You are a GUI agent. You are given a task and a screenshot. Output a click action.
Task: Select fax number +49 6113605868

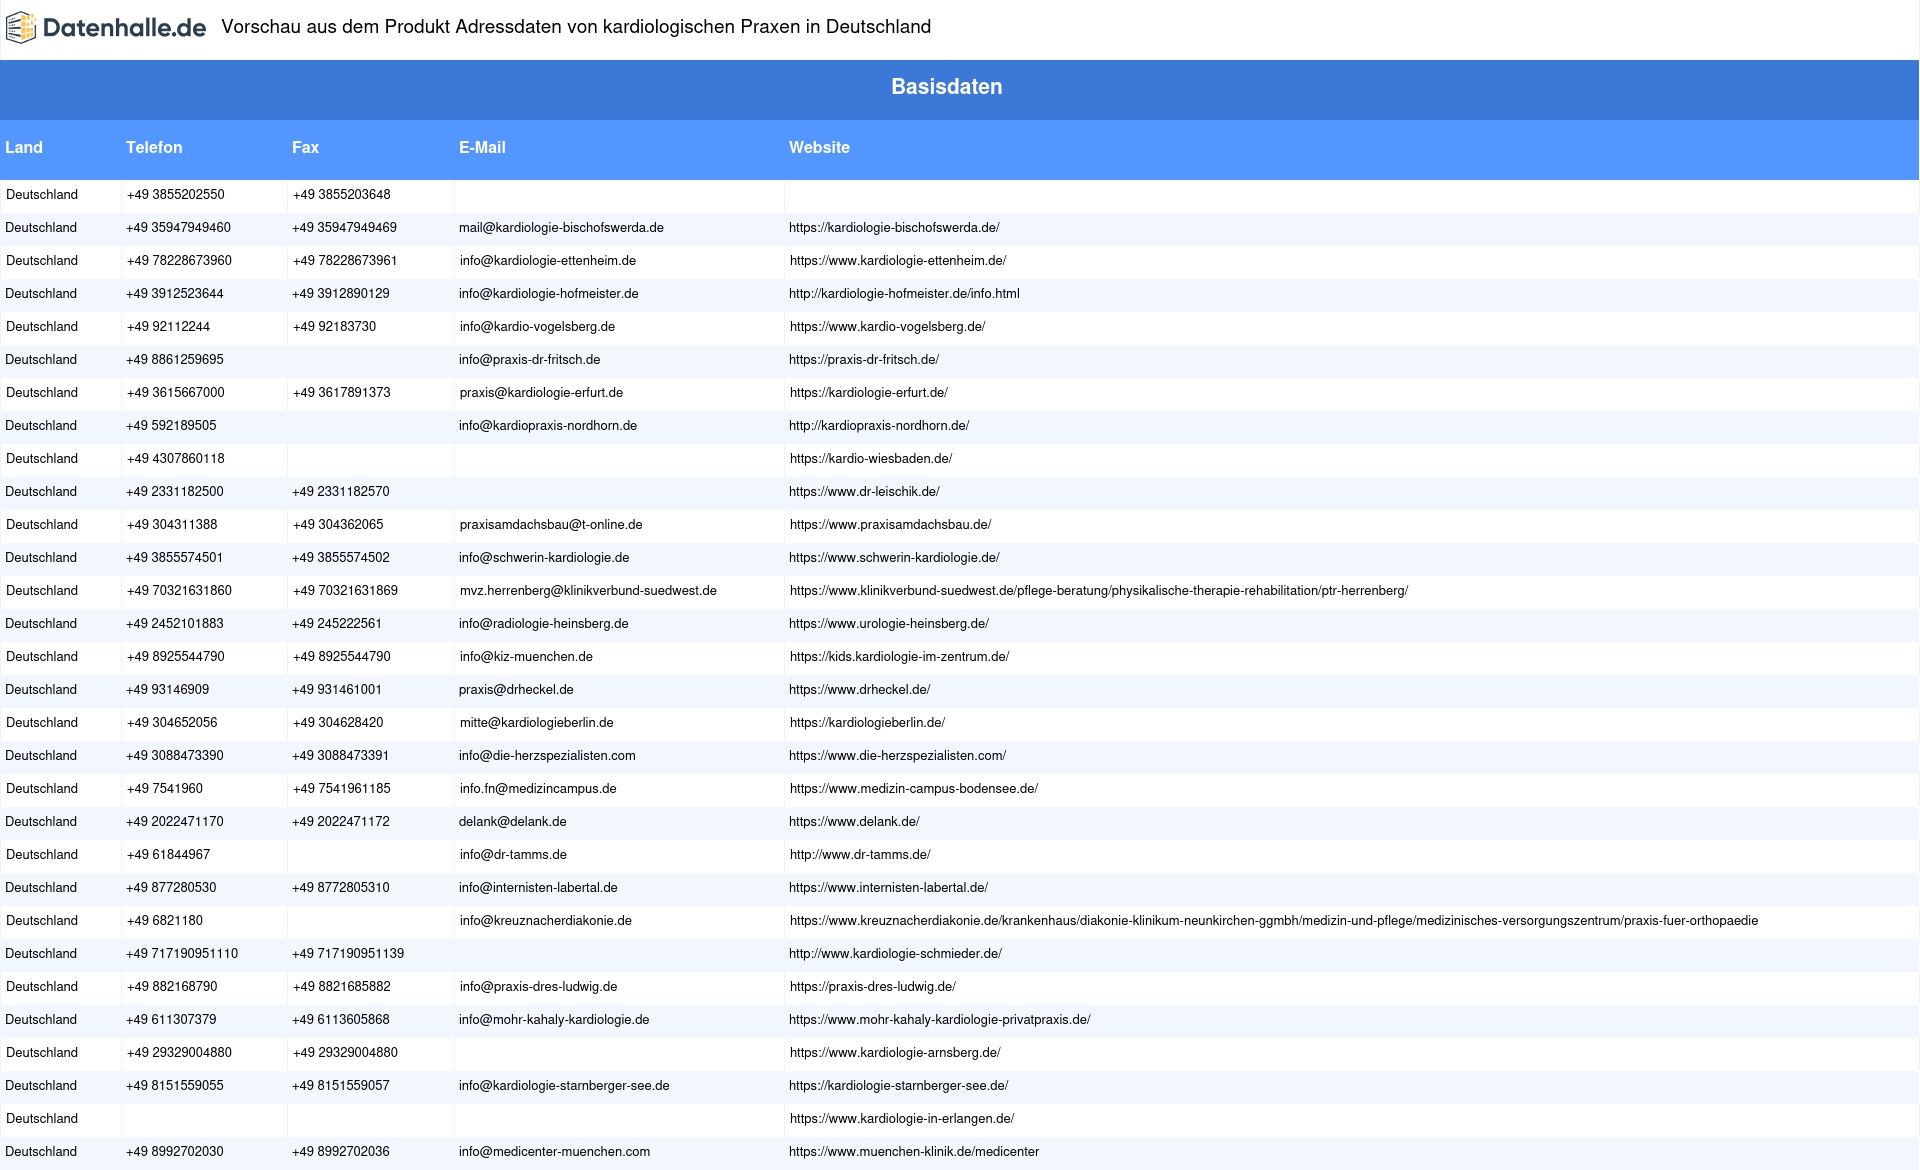tap(341, 1020)
